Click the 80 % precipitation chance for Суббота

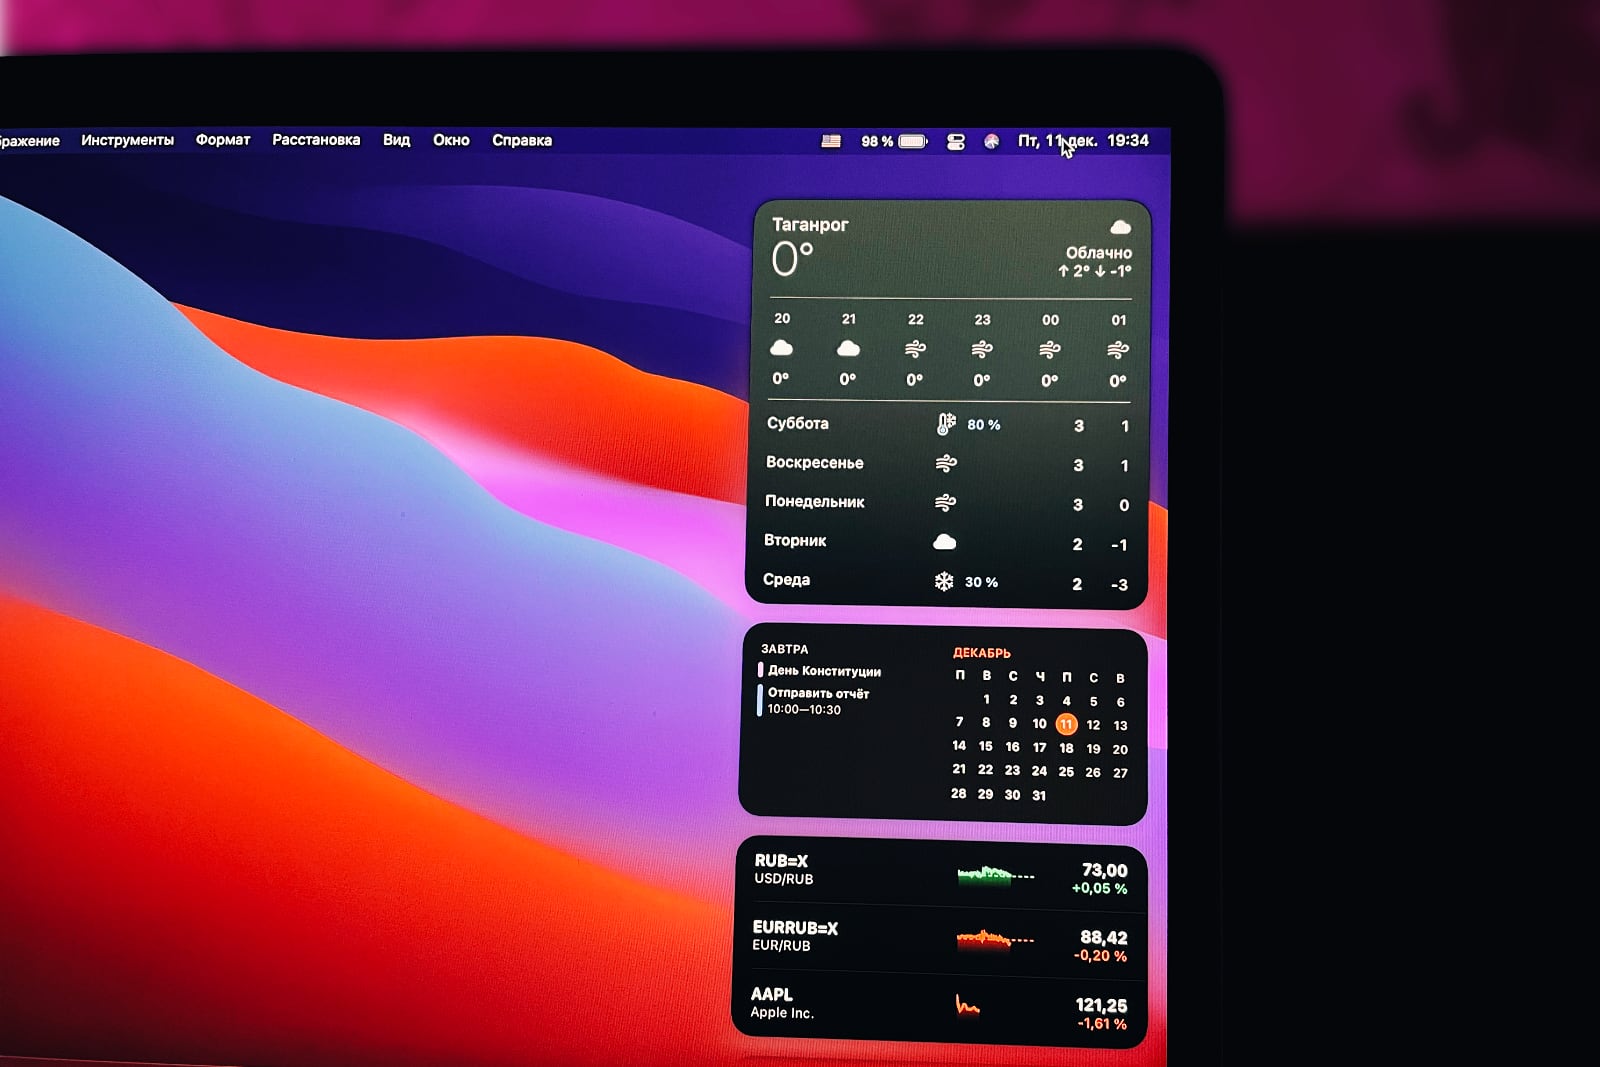tap(983, 425)
